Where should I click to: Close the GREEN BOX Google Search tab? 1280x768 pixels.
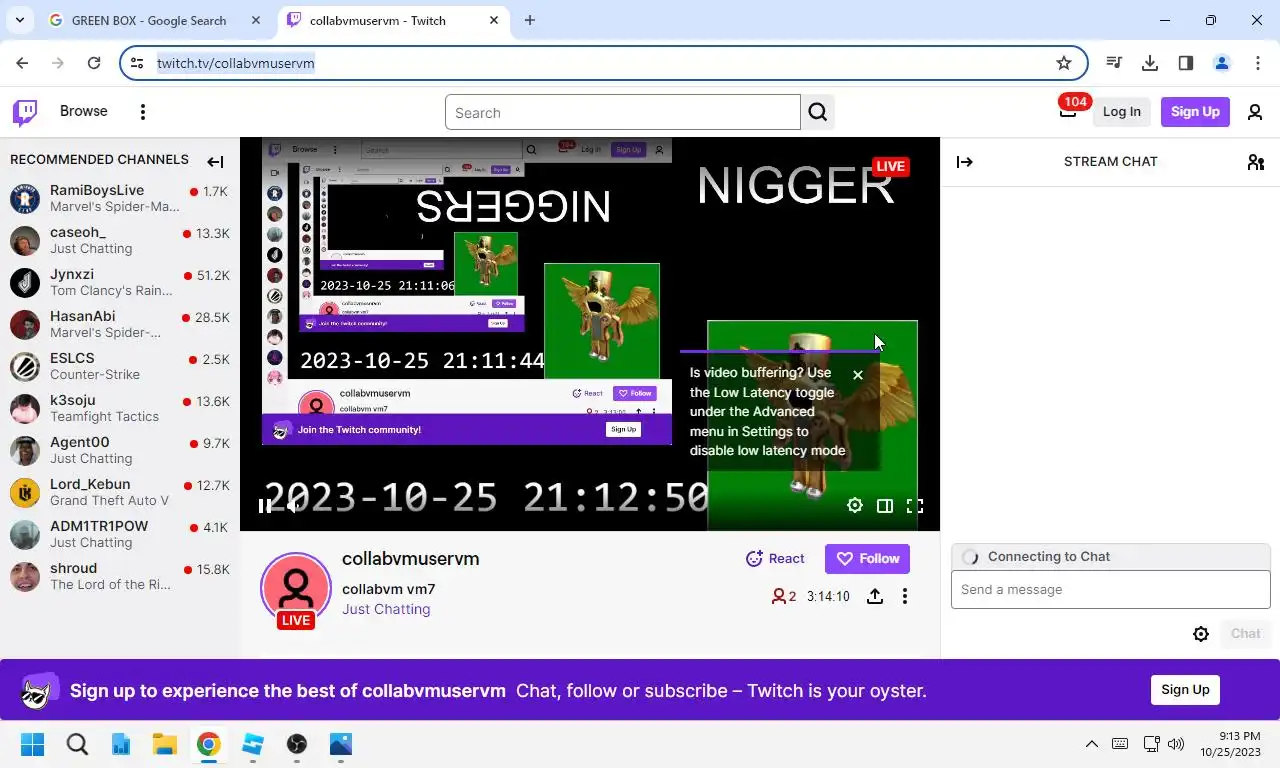point(256,20)
